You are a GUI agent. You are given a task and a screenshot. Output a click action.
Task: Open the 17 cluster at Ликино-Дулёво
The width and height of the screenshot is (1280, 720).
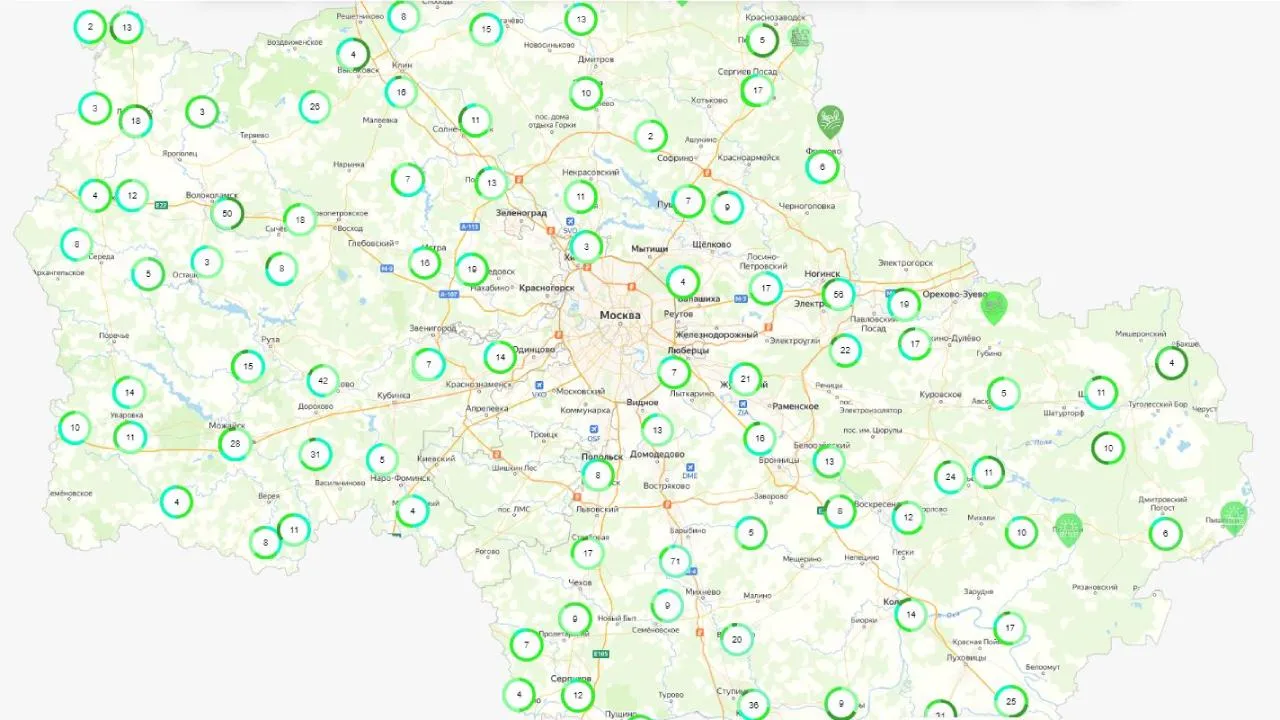[x=915, y=345]
